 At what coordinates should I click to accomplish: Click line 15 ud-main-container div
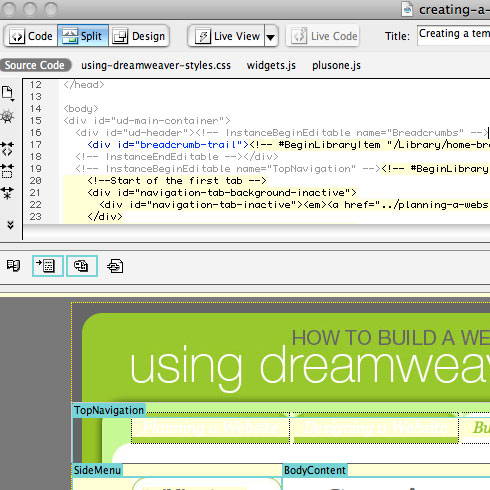pos(147,121)
